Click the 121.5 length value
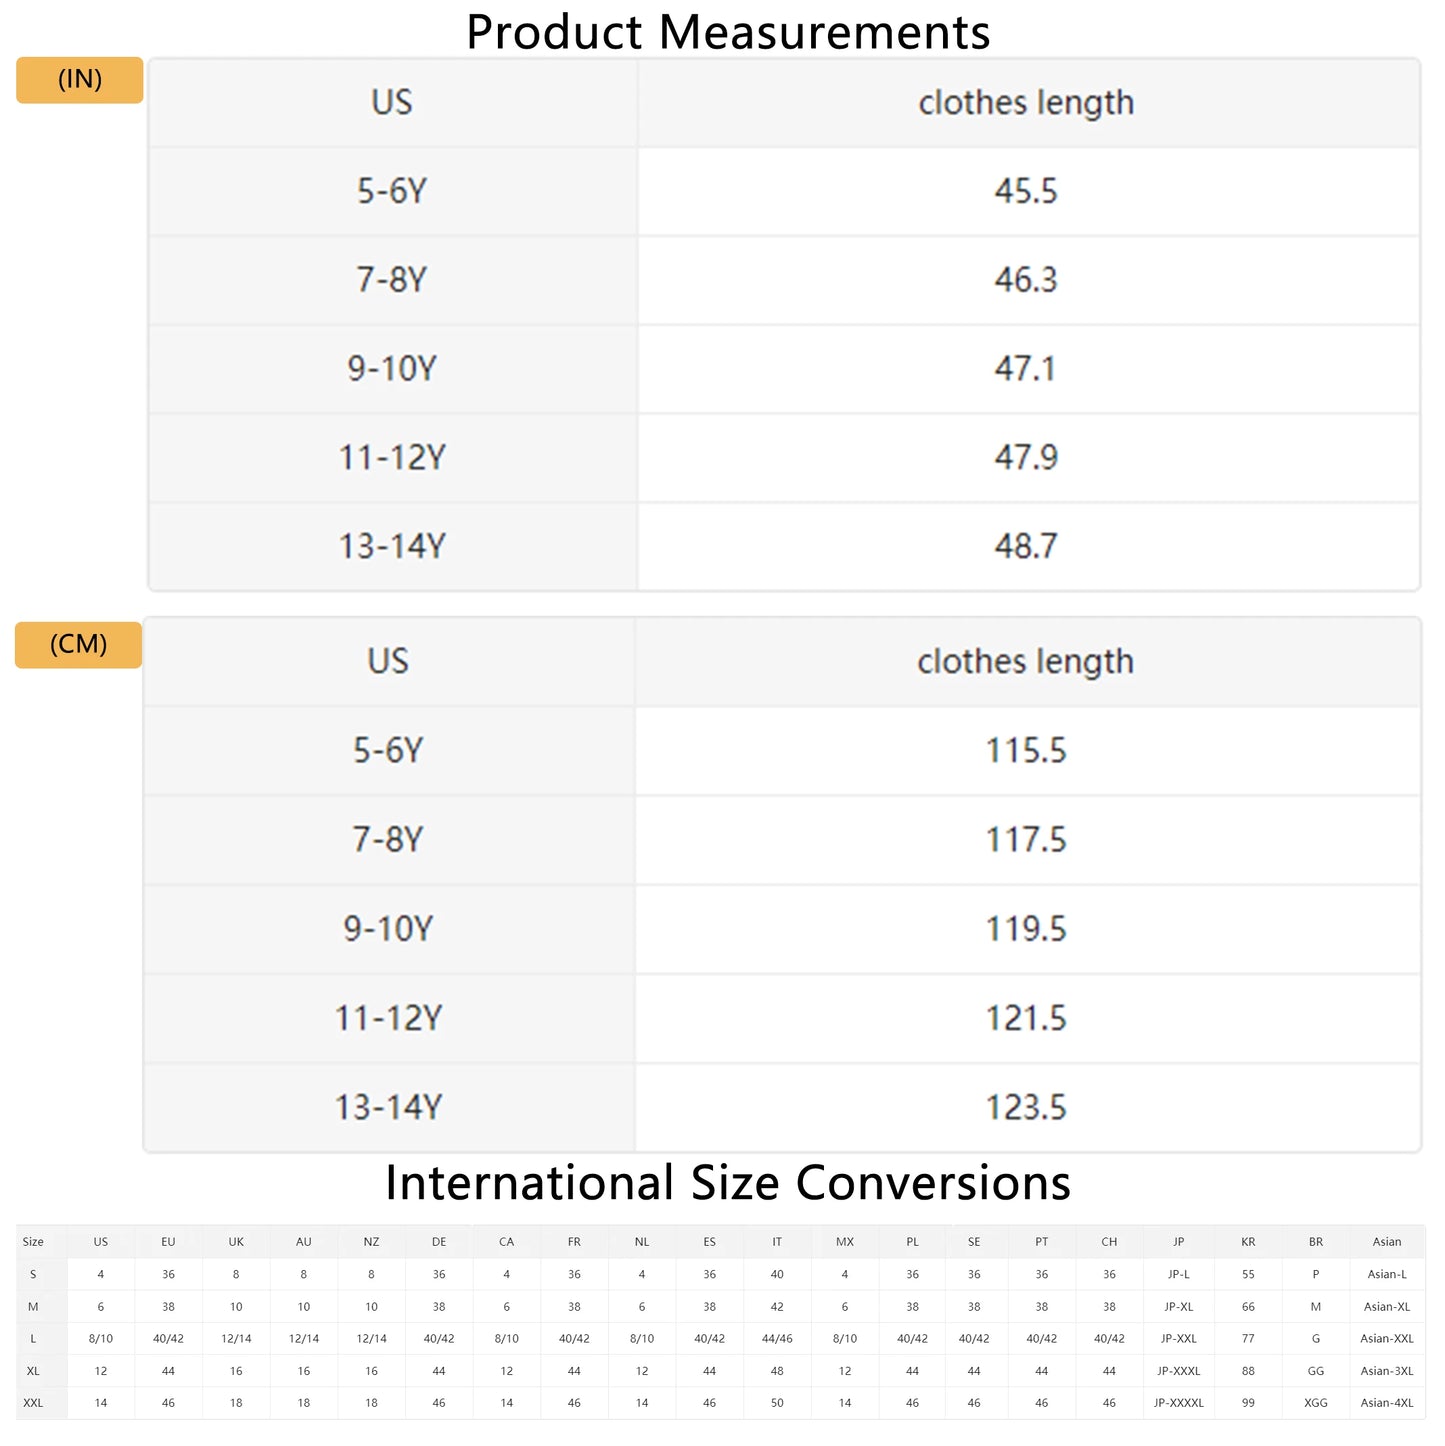 point(1027,1018)
